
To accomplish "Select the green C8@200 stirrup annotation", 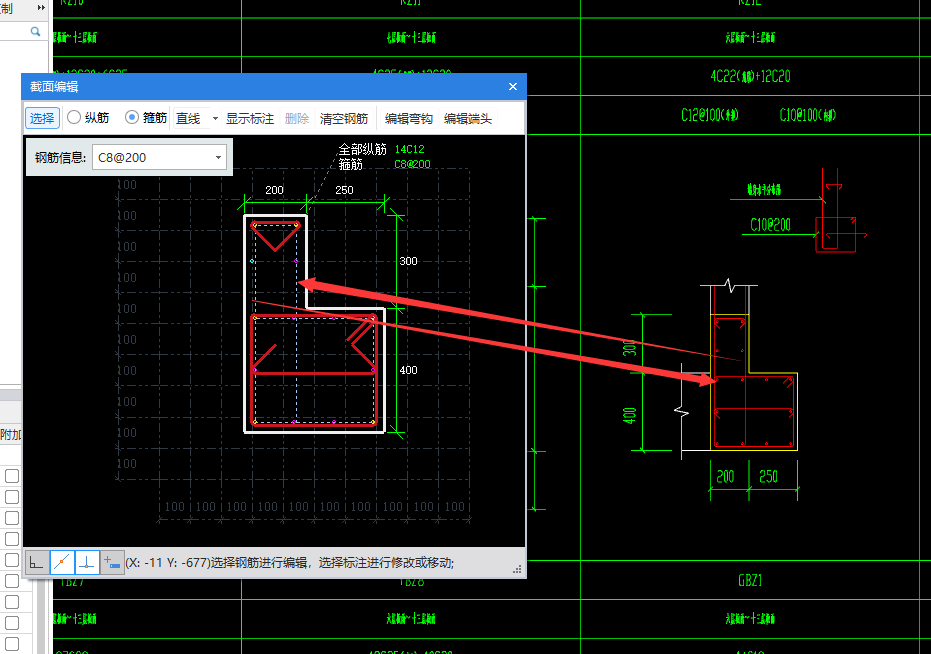I will (412, 164).
